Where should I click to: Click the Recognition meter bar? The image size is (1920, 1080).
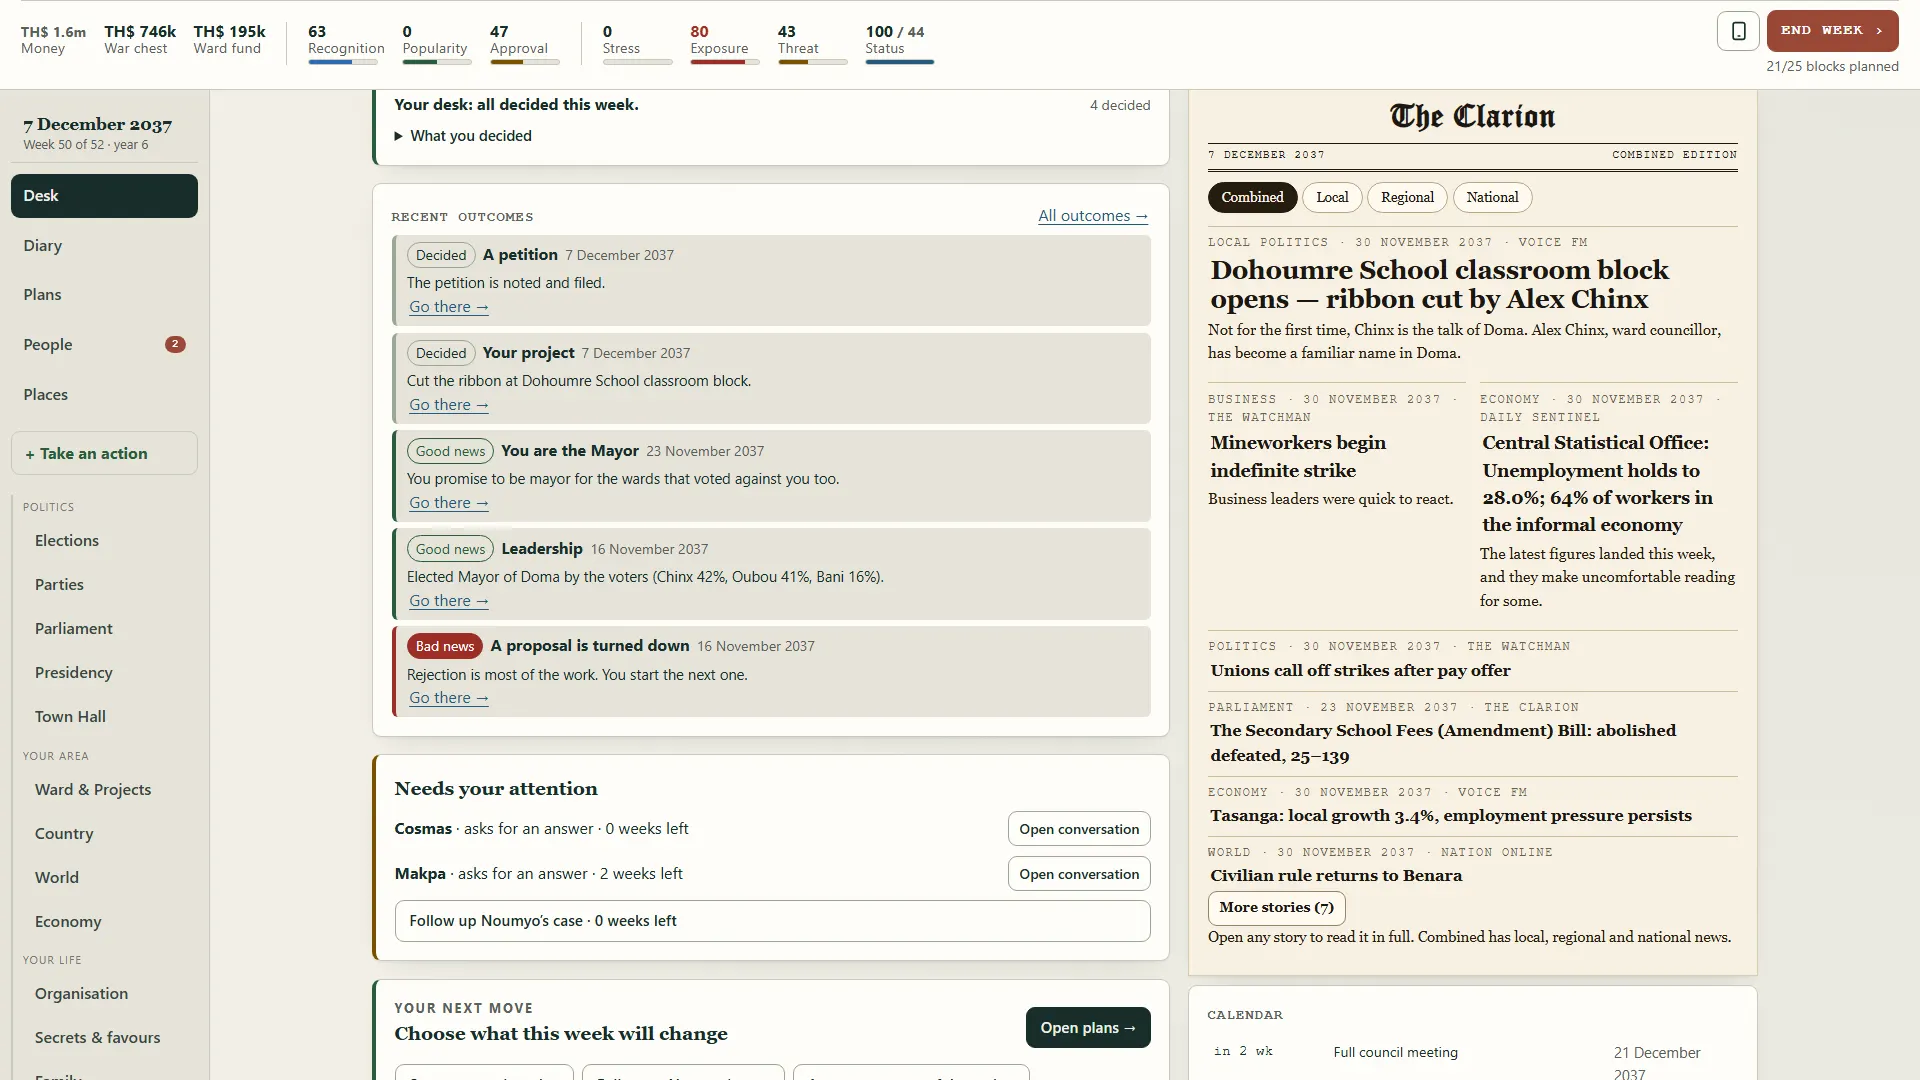point(343,62)
